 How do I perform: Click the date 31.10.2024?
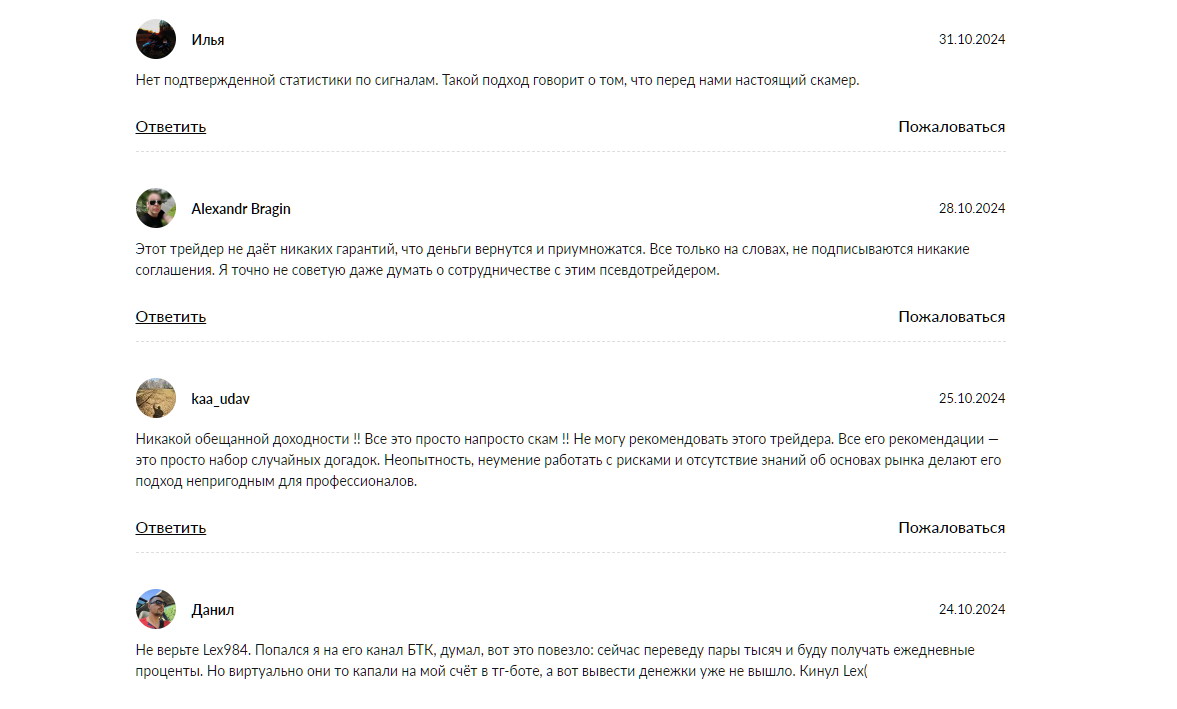[x=971, y=39]
